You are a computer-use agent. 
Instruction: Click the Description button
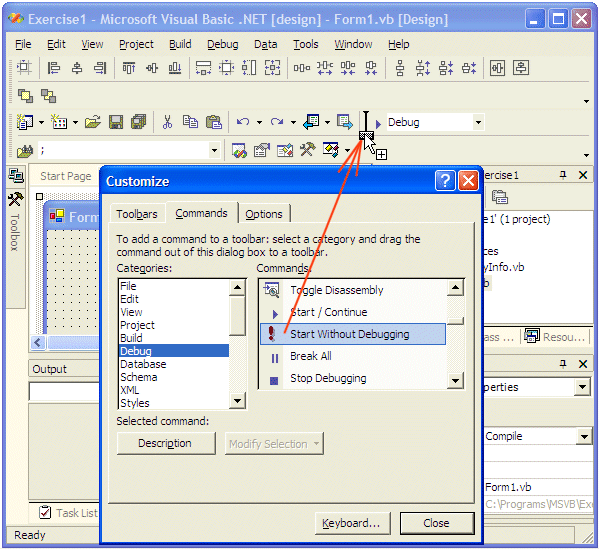(165, 443)
